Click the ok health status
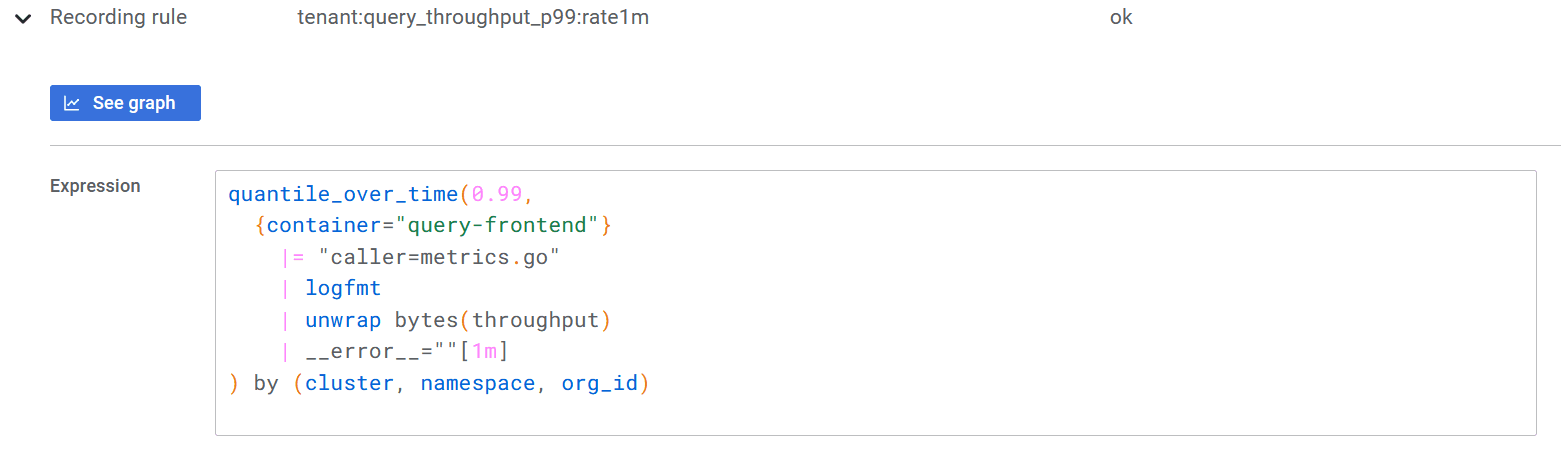The image size is (1561, 451). pyautogui.click(x=1121, y=17)
